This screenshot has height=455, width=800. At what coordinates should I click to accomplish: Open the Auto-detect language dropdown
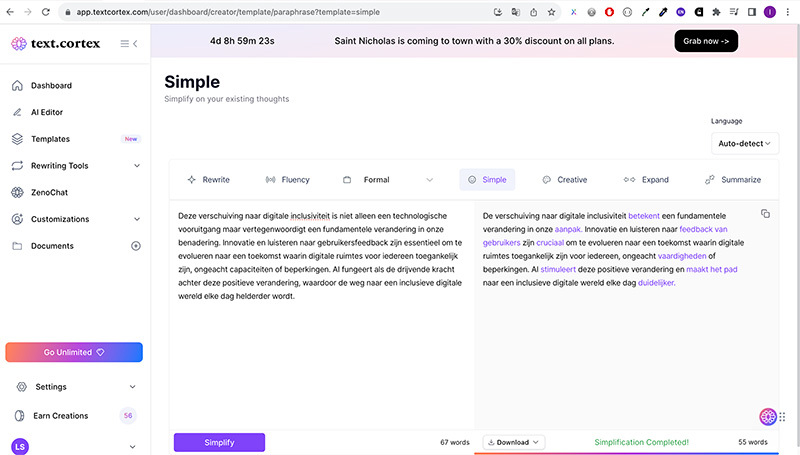tap(745, 143)
